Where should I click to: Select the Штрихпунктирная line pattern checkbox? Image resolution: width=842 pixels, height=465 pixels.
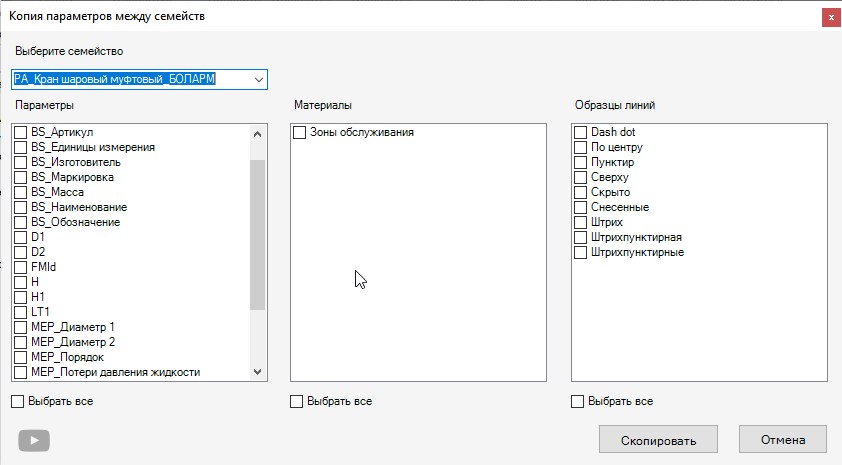click(x=581, y=237)
